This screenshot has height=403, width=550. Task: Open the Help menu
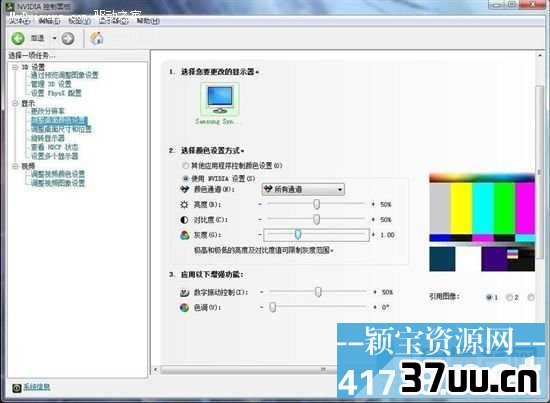(x=148, y=21)
